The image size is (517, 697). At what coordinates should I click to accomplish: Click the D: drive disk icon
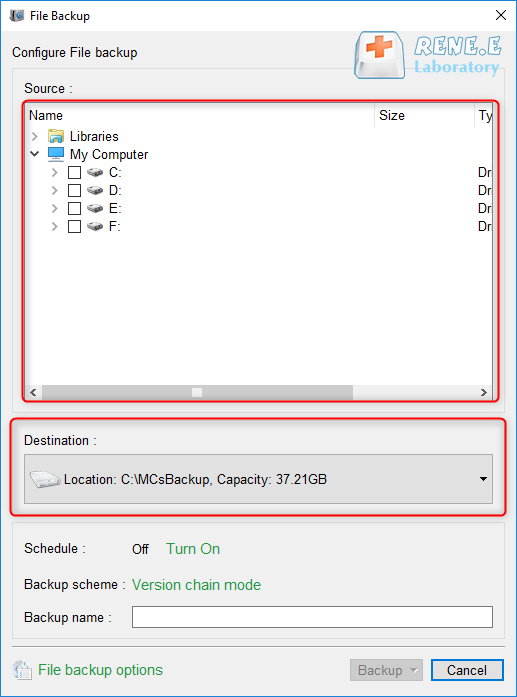point(95,190)
